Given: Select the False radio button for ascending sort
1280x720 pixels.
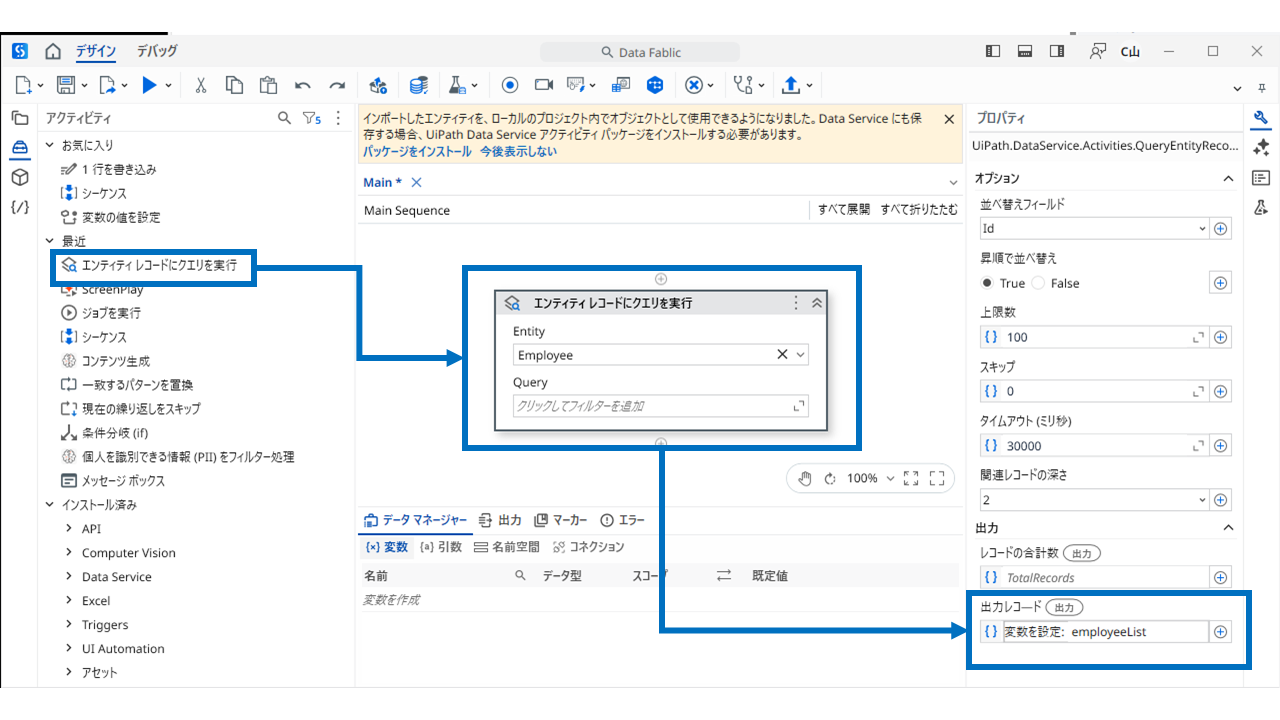Looking at the screenshot, I should pos(1038,283).
